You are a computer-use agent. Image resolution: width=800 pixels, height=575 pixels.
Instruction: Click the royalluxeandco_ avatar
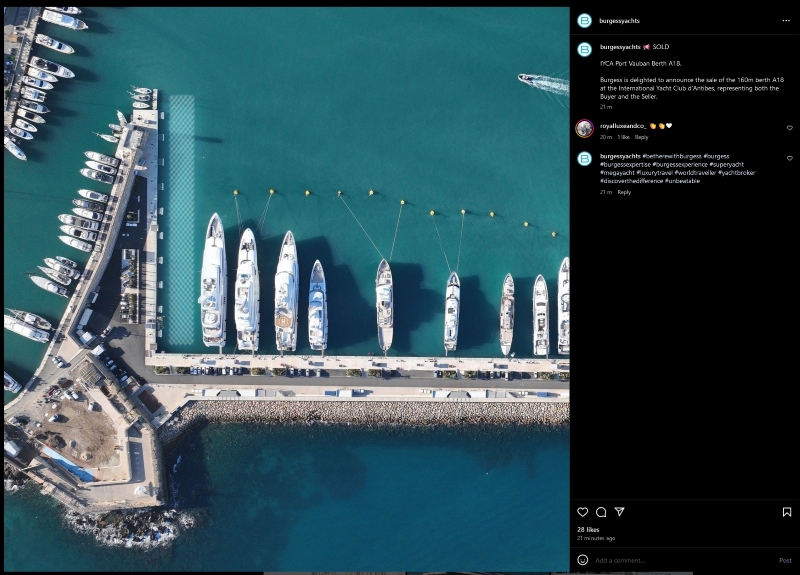[584, 128]
